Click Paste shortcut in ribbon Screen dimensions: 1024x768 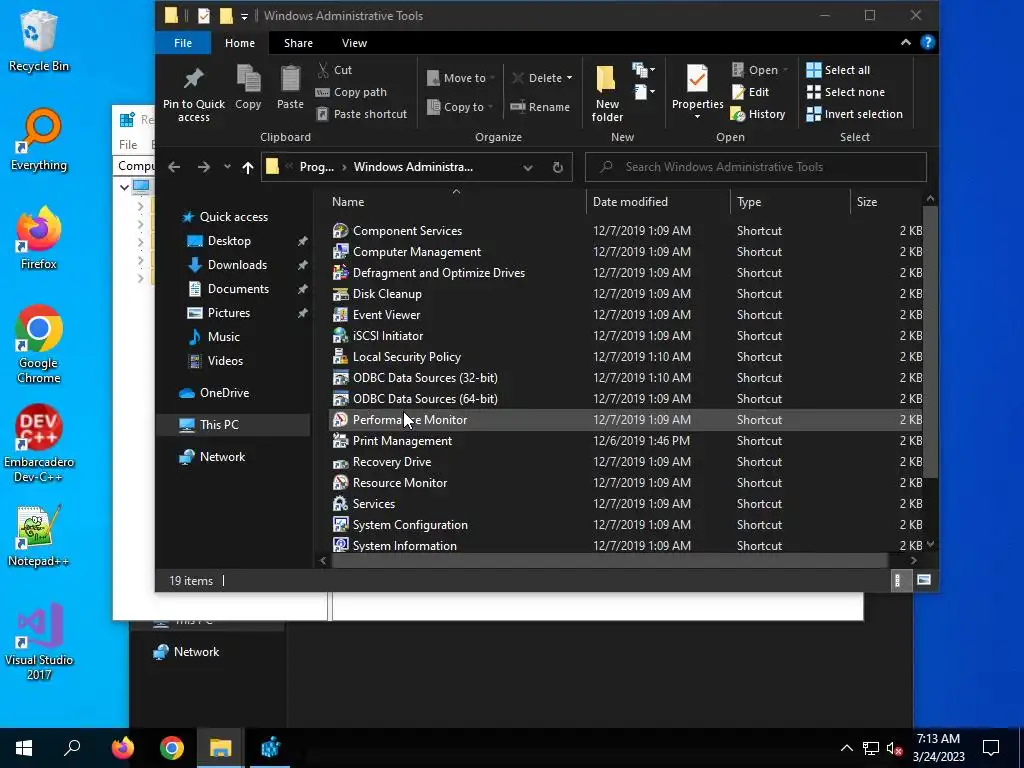[361, 114]
